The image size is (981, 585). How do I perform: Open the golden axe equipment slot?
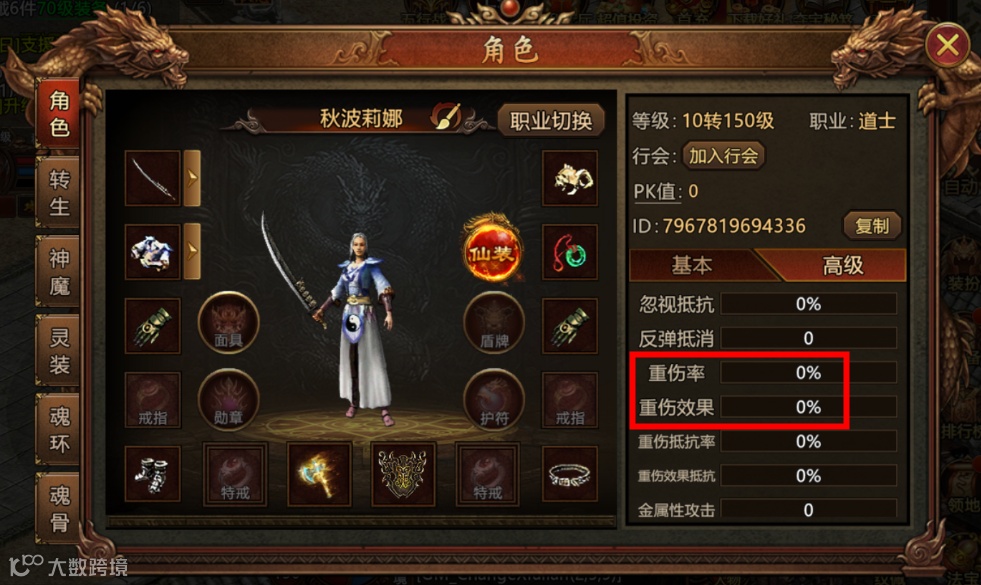point(319,474)
